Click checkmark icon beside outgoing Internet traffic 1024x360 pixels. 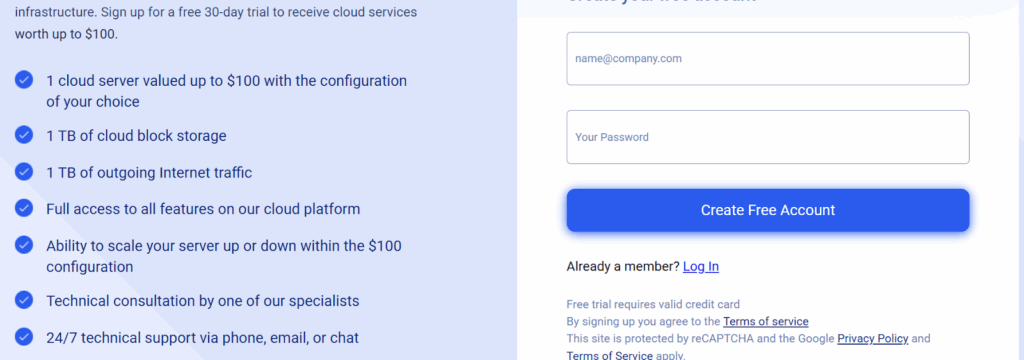click(x=24, y=171)
